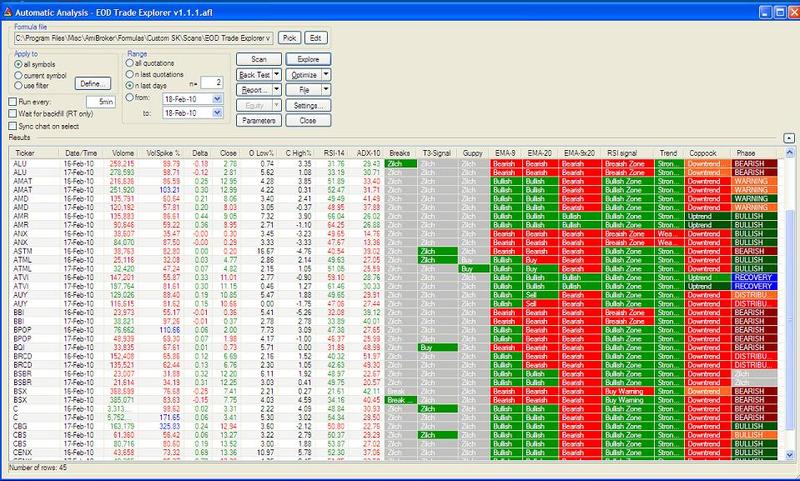Sort by VolSpike % column header

tap(159, 153)
